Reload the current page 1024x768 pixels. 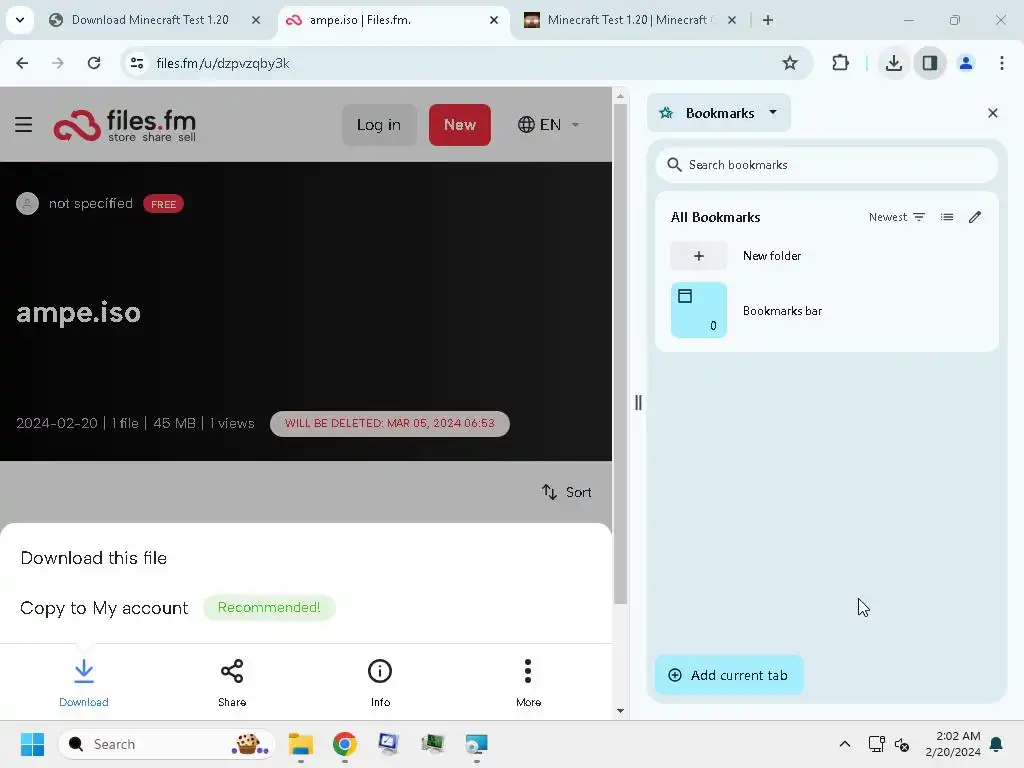pos(94,63)
